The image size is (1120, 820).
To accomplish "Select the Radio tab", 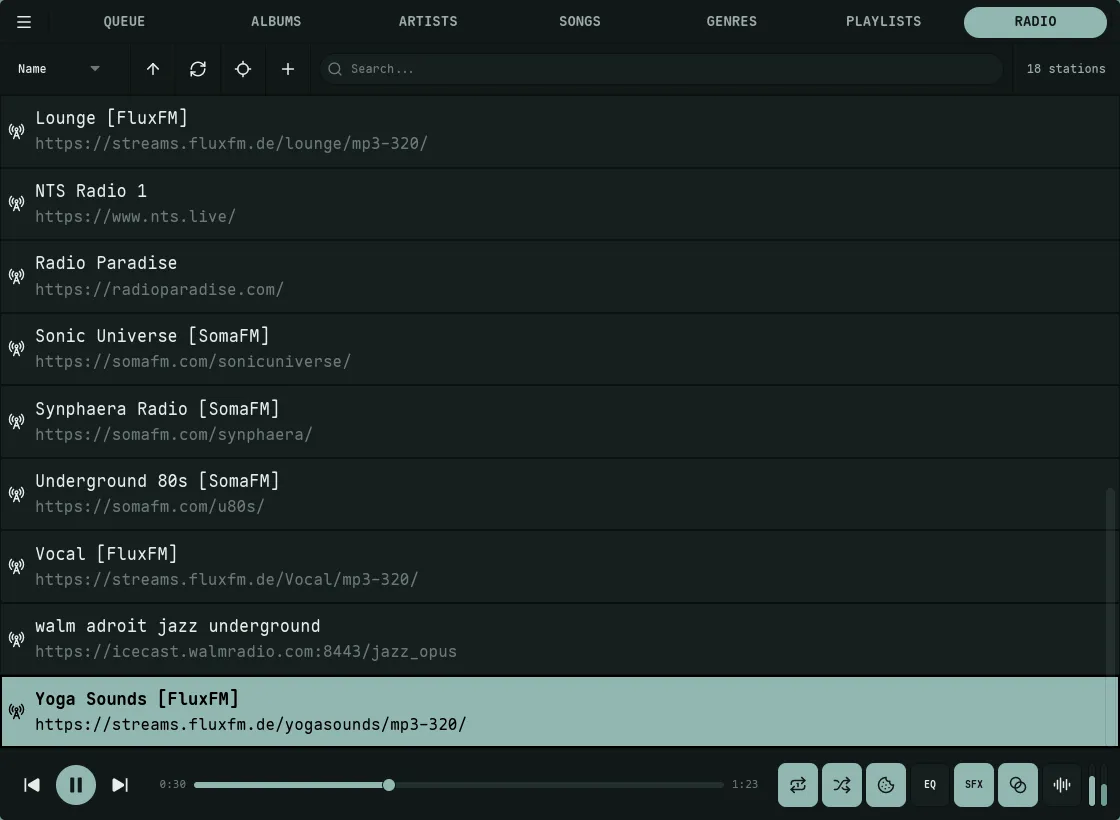I will 1035,22.
